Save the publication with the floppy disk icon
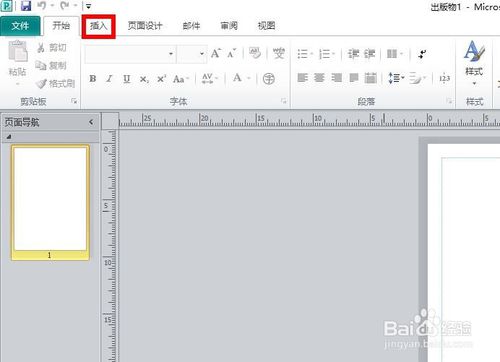This screenshot has width=500, height=362. pyautogui.click(x=26, y=5)
